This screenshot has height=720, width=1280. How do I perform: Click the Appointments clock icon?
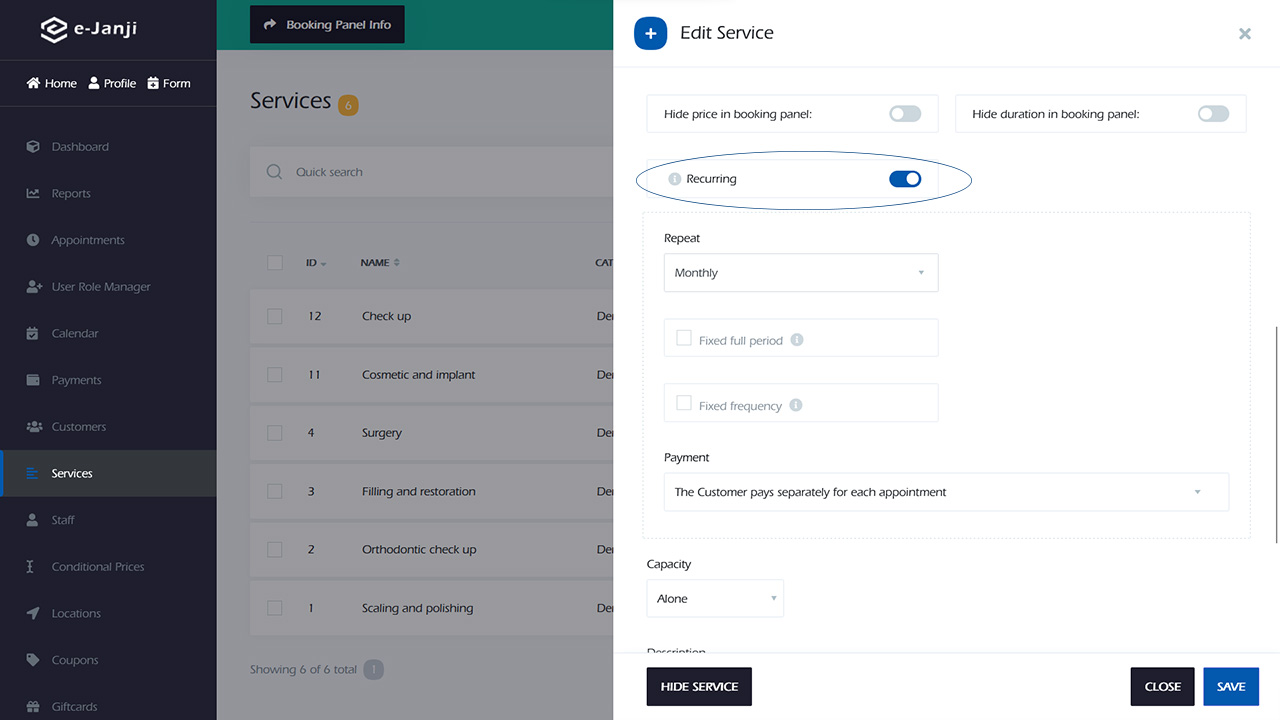pyautogui.click(x=33, y=240)
